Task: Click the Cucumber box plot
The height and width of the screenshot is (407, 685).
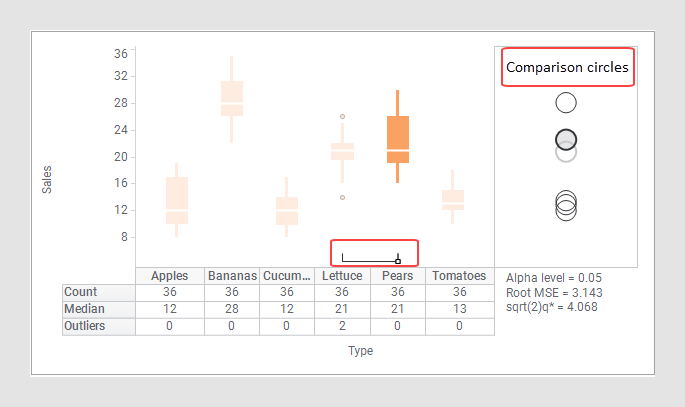Action: (x=287, y=210)
